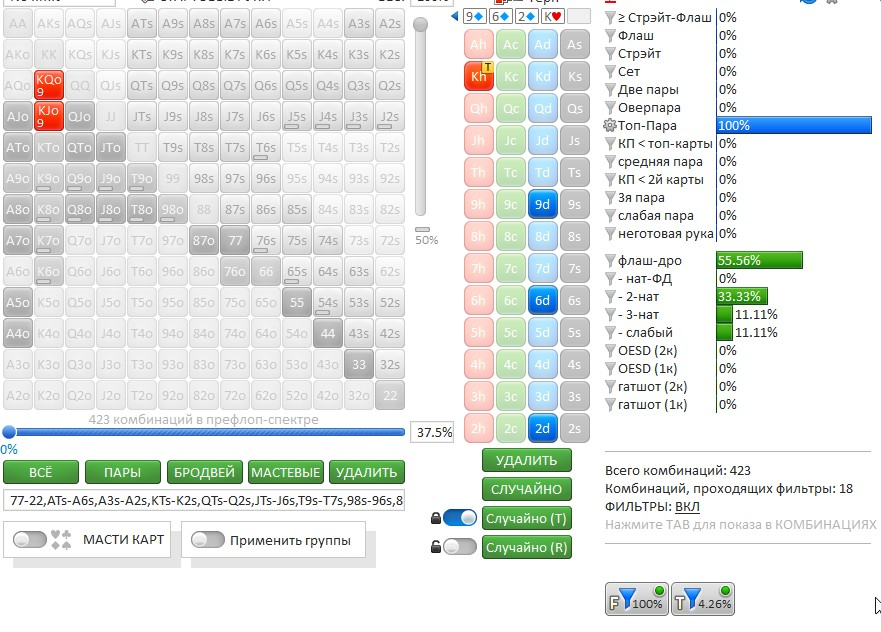Click the filter funnel next to Стрэйт-Флаш

(610, 18)
